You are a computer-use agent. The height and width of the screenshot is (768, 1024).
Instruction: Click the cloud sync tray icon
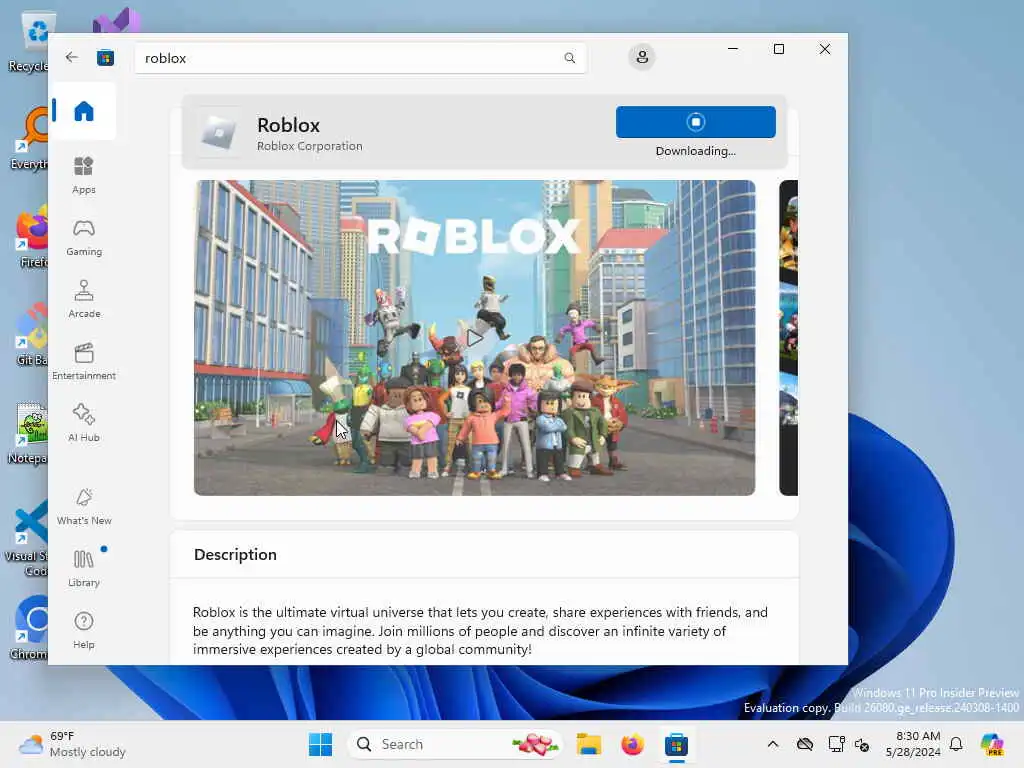805,744
